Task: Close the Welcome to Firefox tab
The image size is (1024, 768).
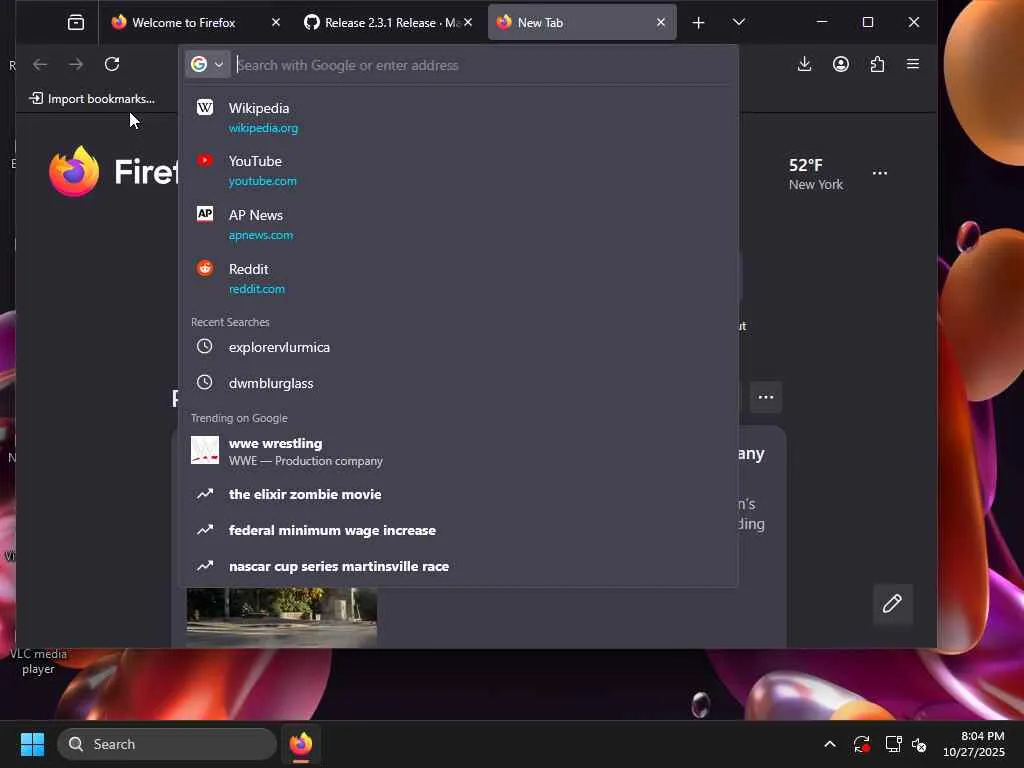Action: (276, 23)
